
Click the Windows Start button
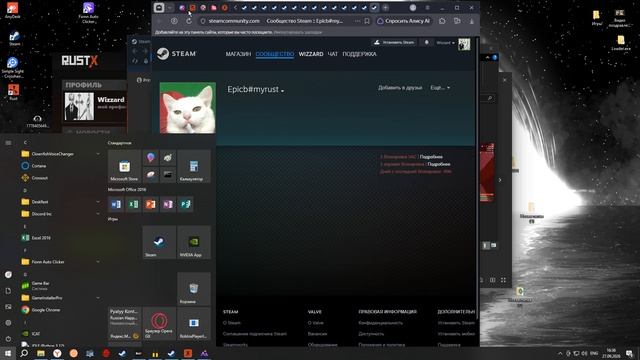tap(8, 353)
